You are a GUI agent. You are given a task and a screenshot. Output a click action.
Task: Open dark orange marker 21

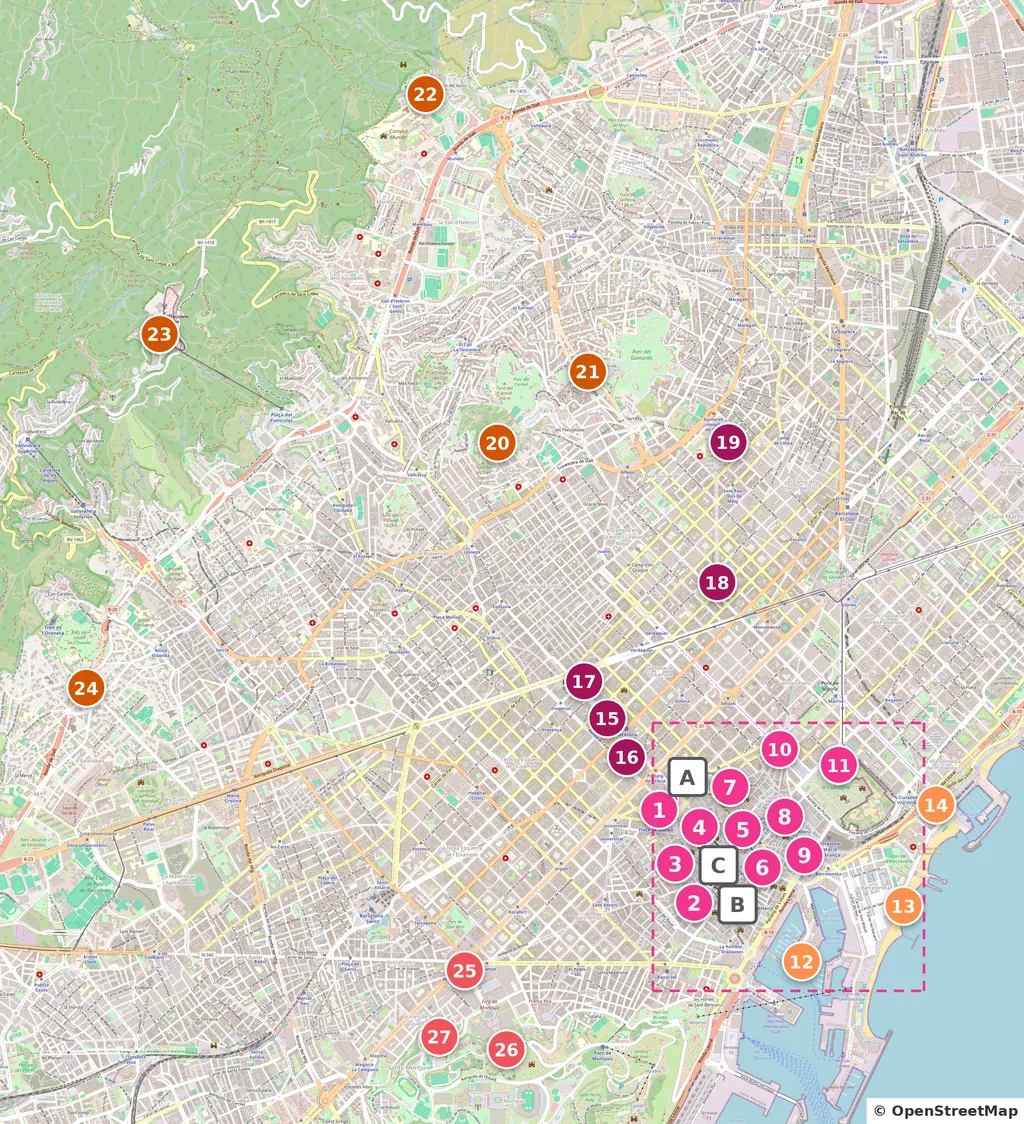click(x=588, y=371)
